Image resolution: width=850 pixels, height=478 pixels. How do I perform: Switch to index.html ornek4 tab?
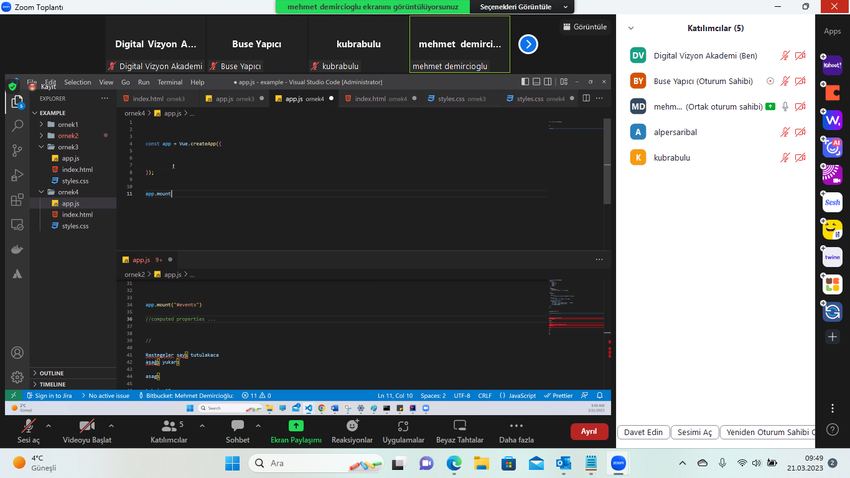[380, 99]
